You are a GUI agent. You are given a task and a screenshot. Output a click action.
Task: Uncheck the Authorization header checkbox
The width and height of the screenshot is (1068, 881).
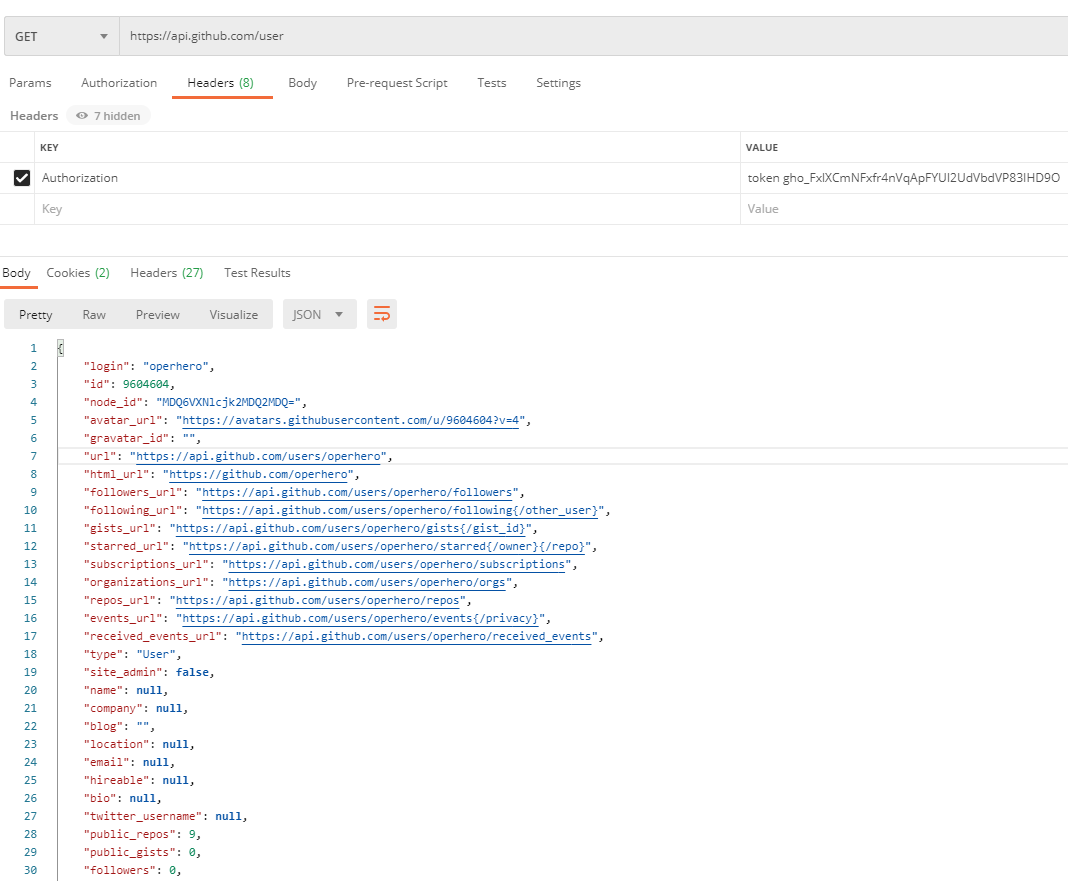pyautogui.click(x=22, y=178)
